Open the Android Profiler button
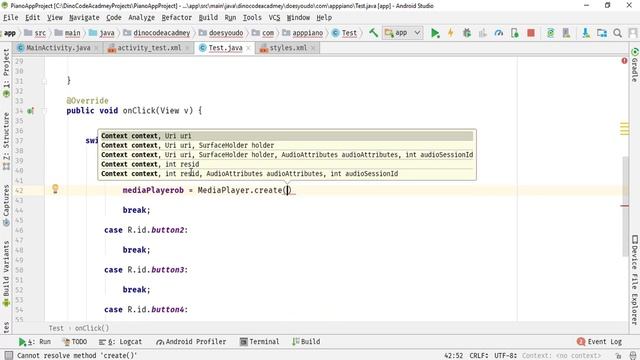This screenshot has height=360, width=640. [x=191, y=342]
